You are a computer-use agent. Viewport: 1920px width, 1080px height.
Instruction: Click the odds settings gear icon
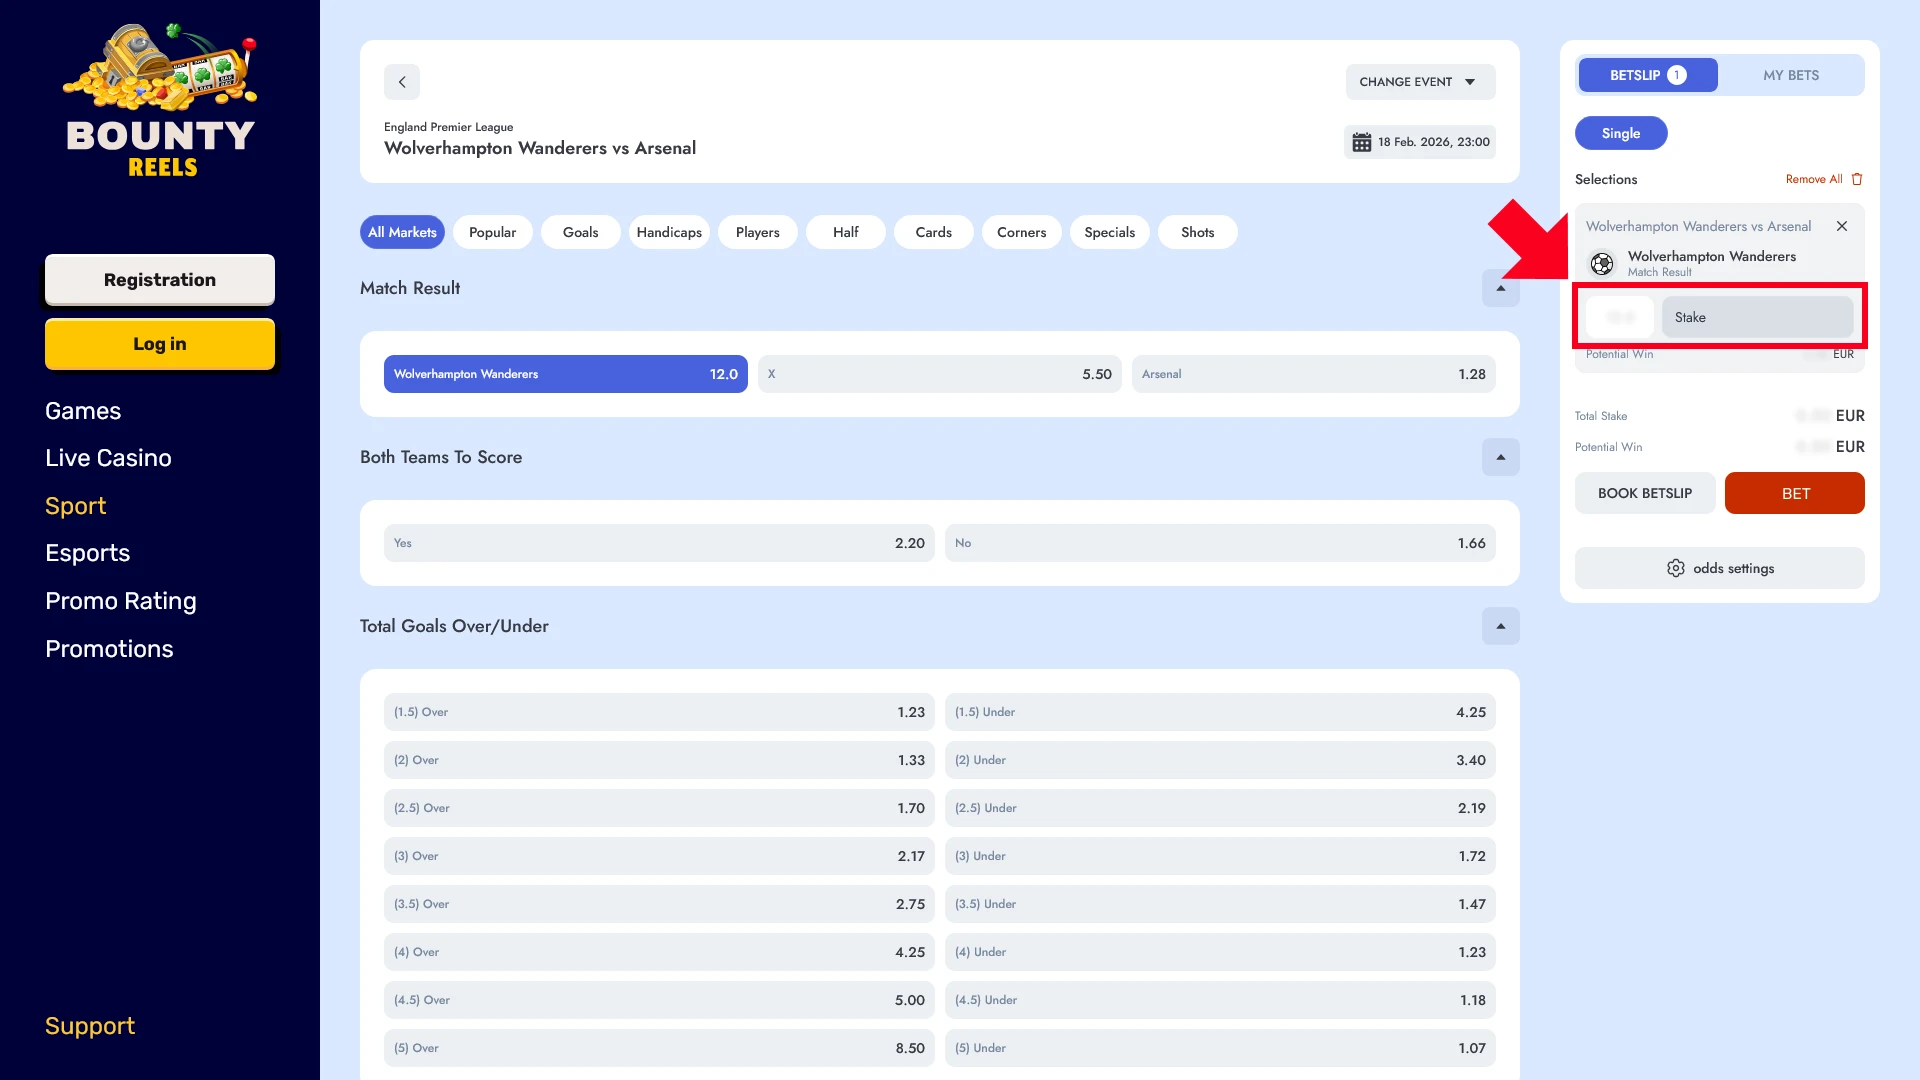pos(1675,568)
